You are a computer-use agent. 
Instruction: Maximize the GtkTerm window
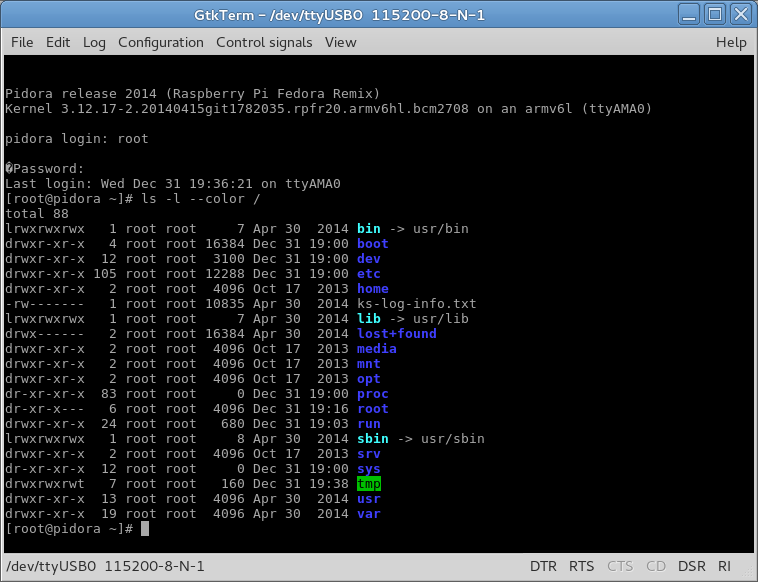pyautogui.click(x=715, y=14)
